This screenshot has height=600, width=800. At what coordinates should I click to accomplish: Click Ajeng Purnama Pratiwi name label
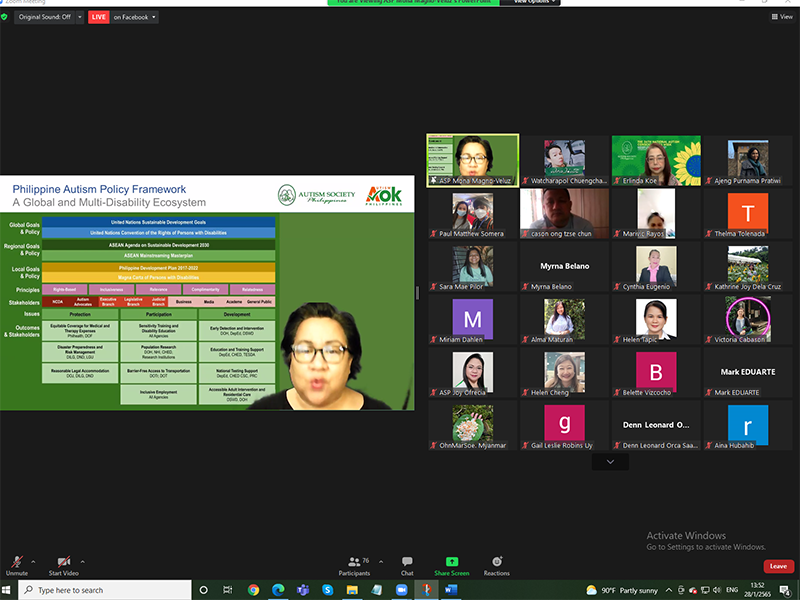[747, 181]
